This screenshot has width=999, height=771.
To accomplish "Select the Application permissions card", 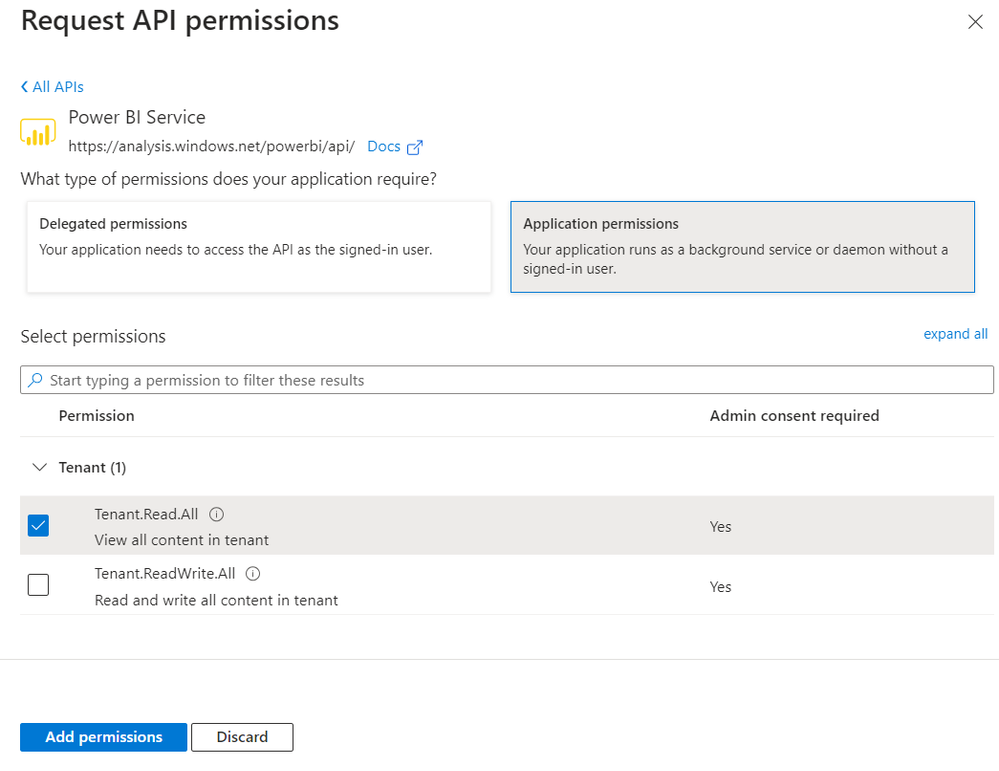I will (x=742, y=246).
